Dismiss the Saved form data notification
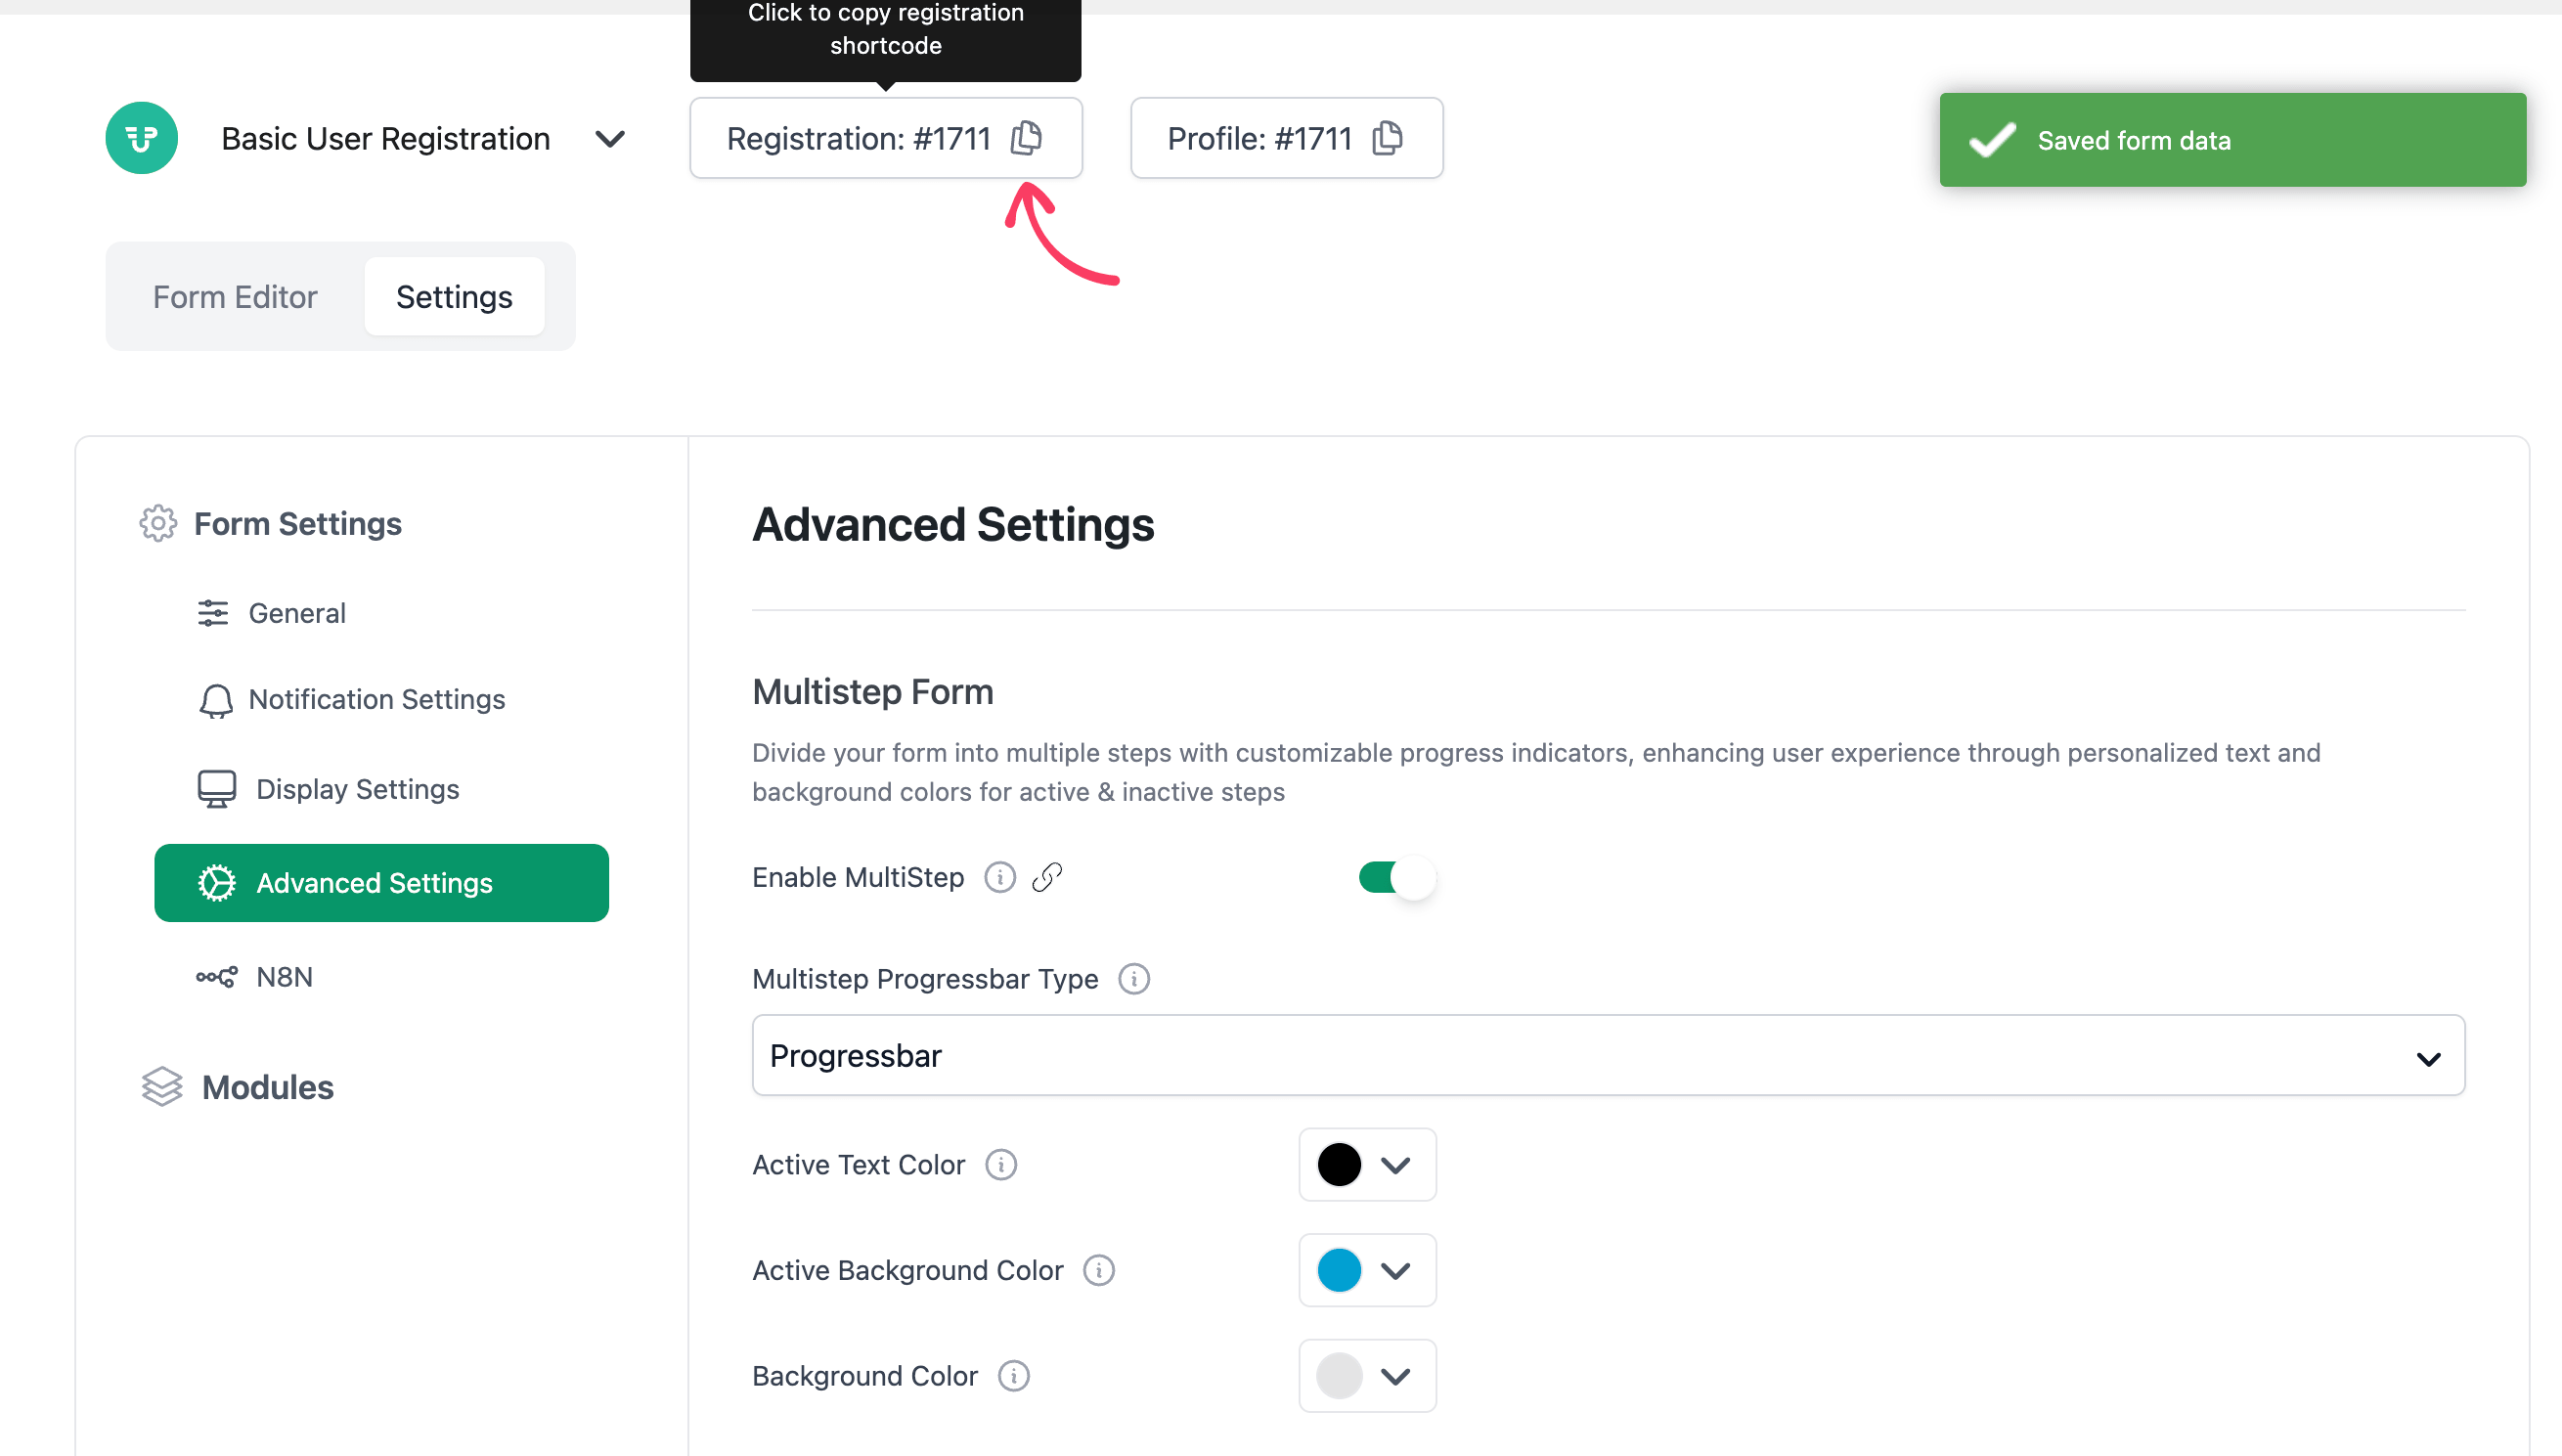 click(x=2232, y=140)
